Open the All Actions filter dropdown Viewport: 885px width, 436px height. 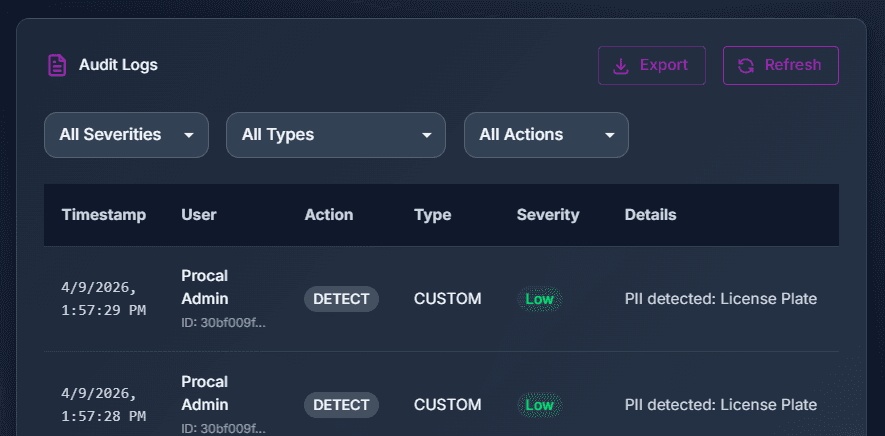click(x=546, y=135)
